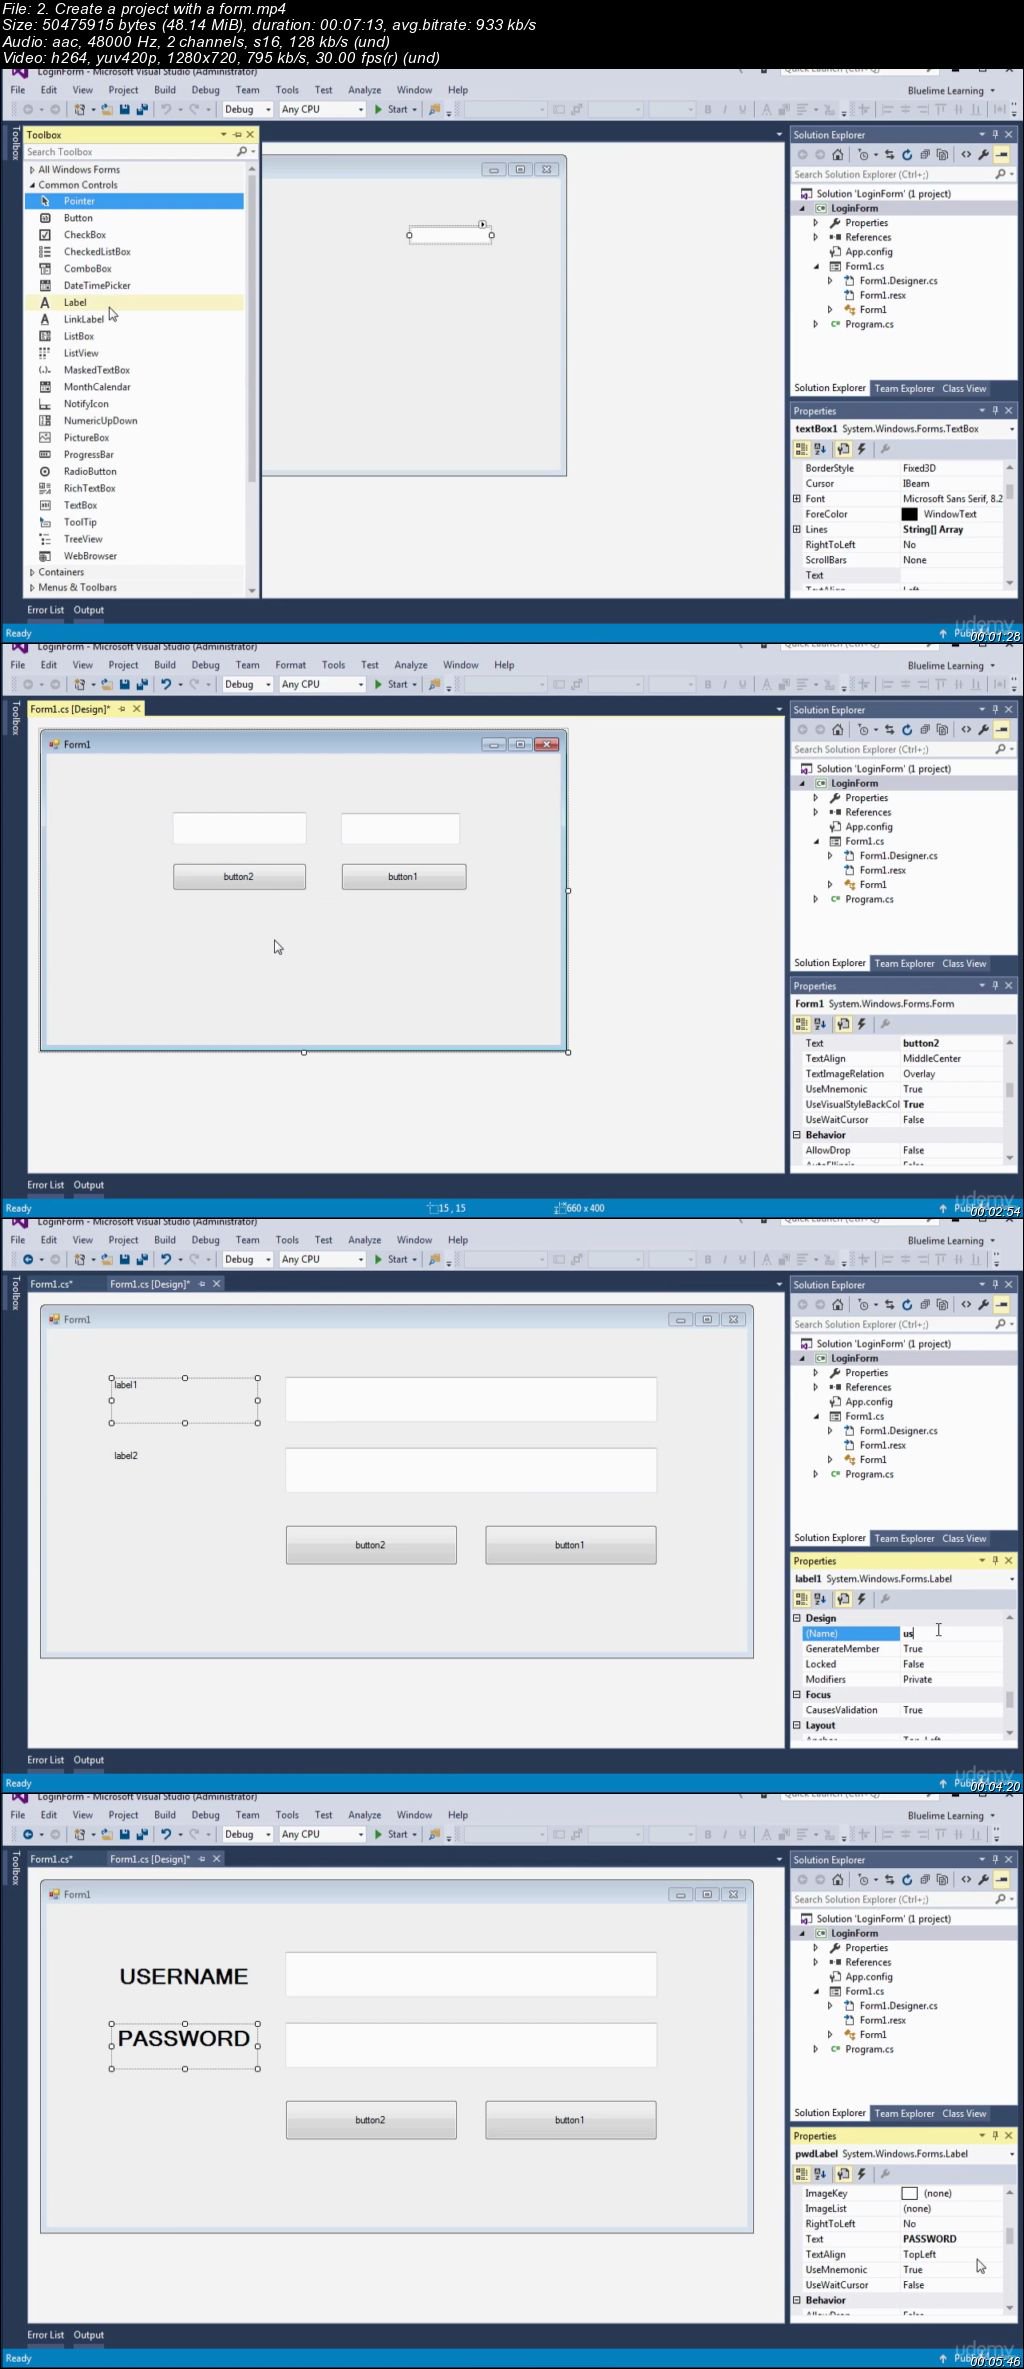Image resolution: width=1024 pixels, height=2369 pixels.
Task: Select TreeView in the Toolbox
Action: coord(135,540)
